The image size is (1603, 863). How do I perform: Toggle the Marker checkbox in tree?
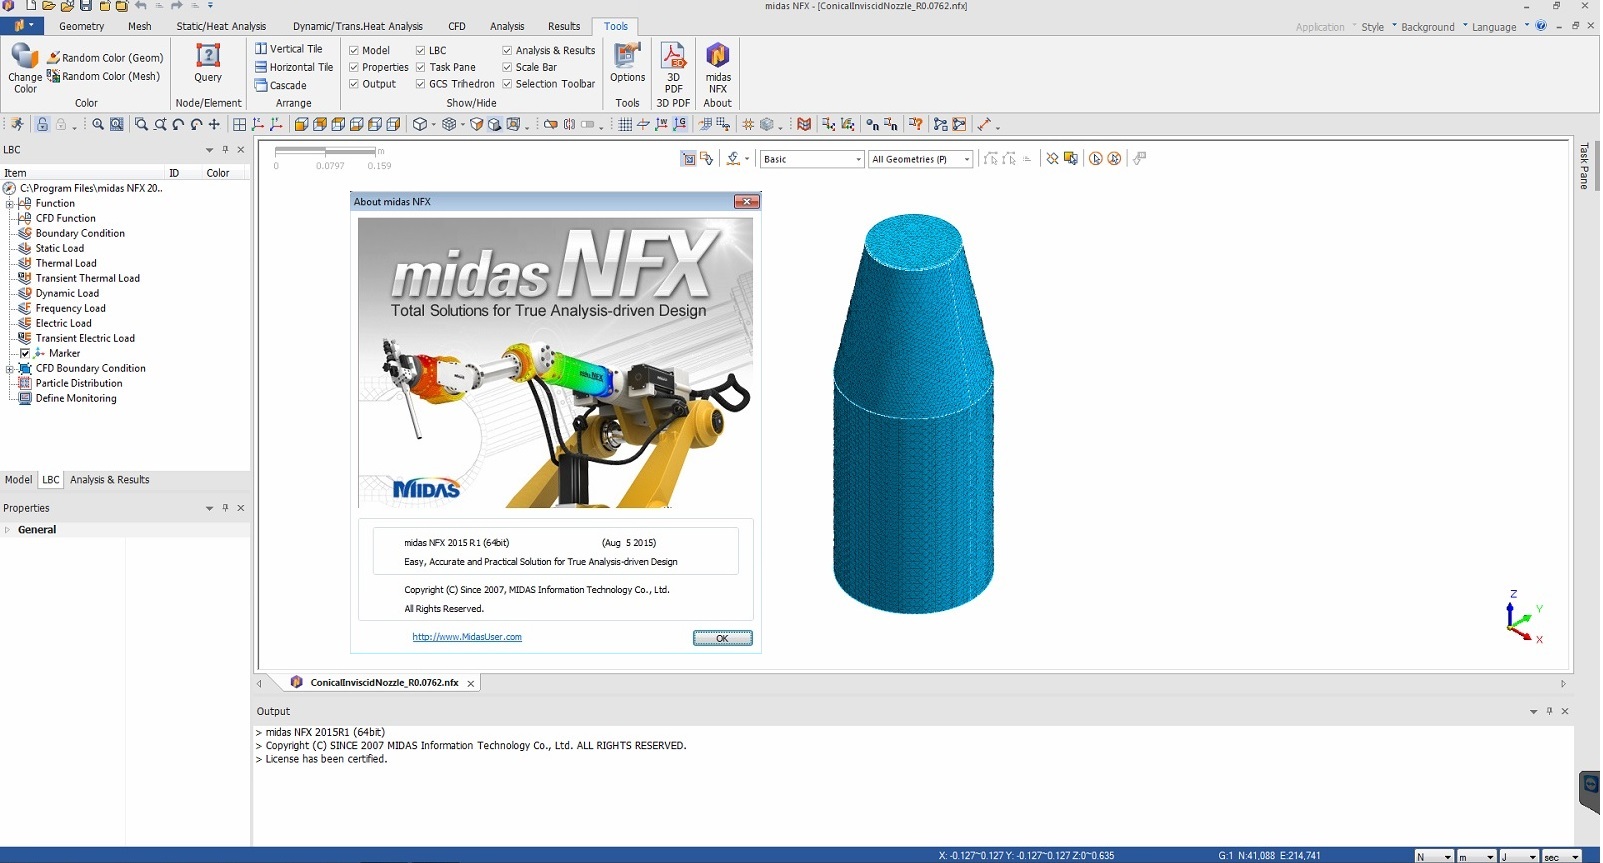pyautogui.click(x=25, y=353)
